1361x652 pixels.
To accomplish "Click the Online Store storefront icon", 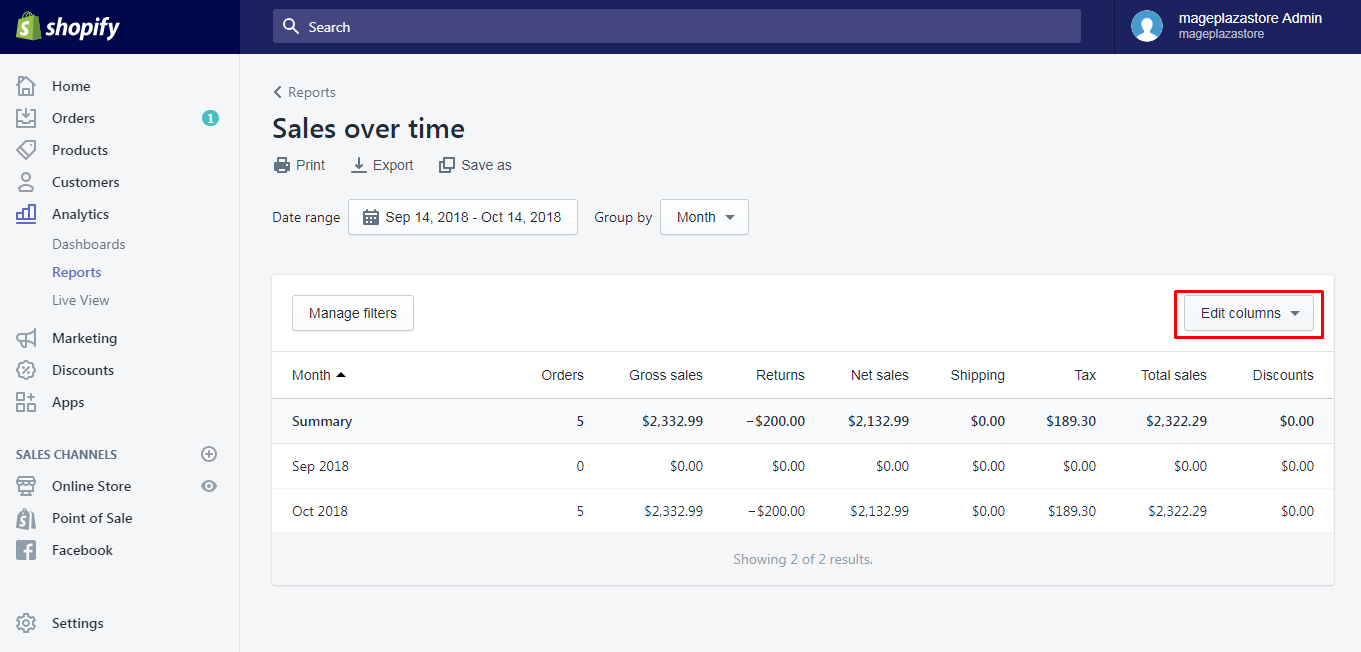I will click(x=26, y=486).
